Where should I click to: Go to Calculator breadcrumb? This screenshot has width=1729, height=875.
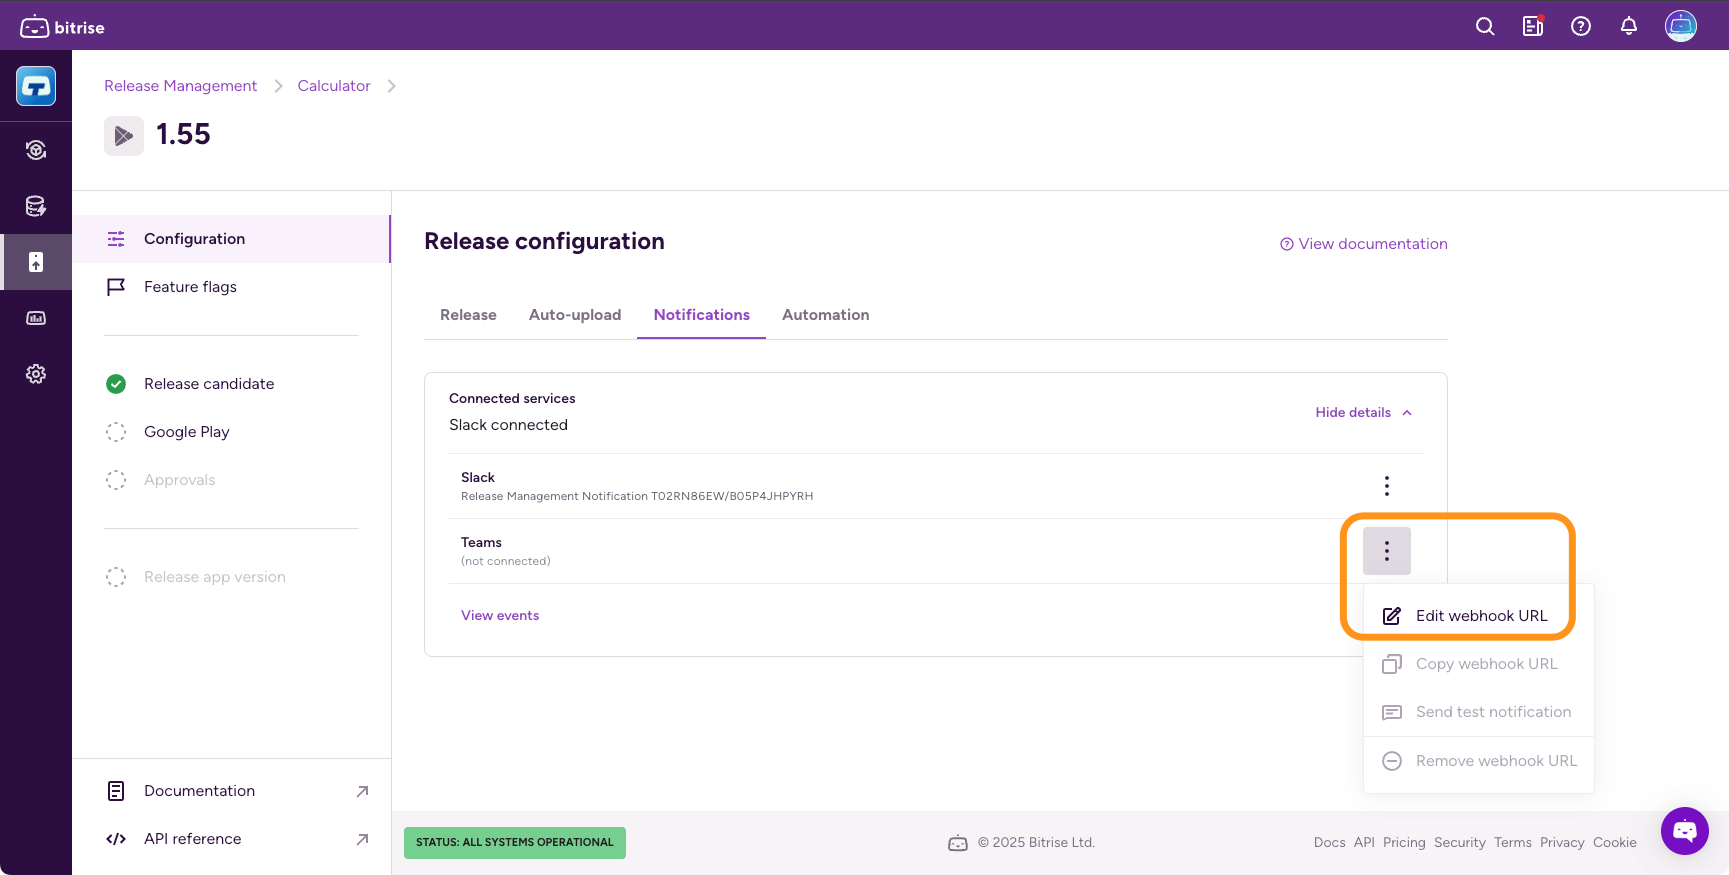[x=334, y=86]
